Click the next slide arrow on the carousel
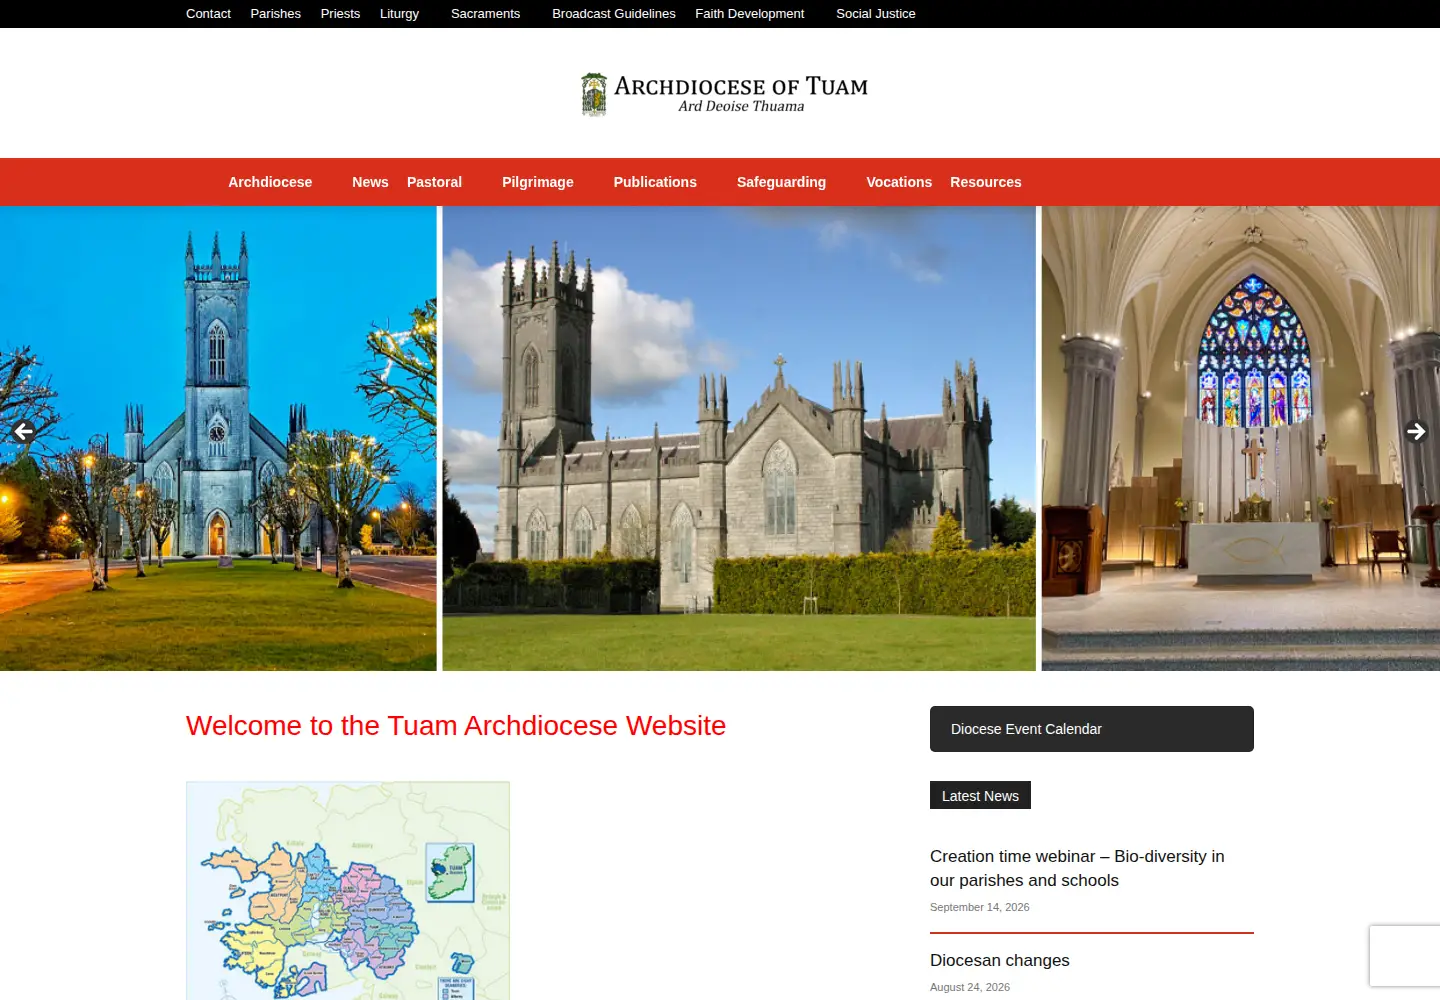 [x=1416, y=431]
